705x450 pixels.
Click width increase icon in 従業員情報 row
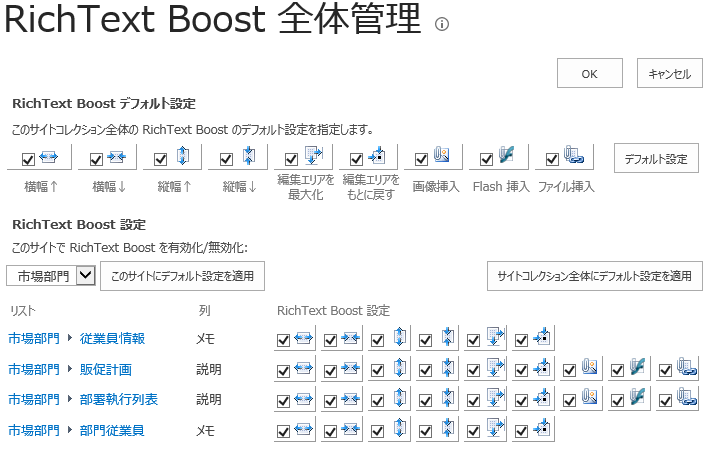303,337
